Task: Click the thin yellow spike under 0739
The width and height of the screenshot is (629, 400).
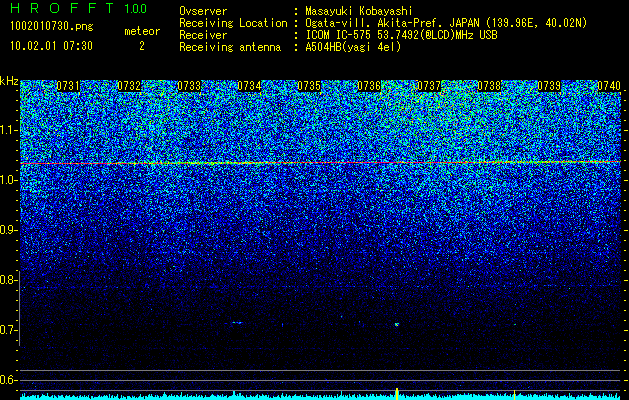Action: coord(514,394)
